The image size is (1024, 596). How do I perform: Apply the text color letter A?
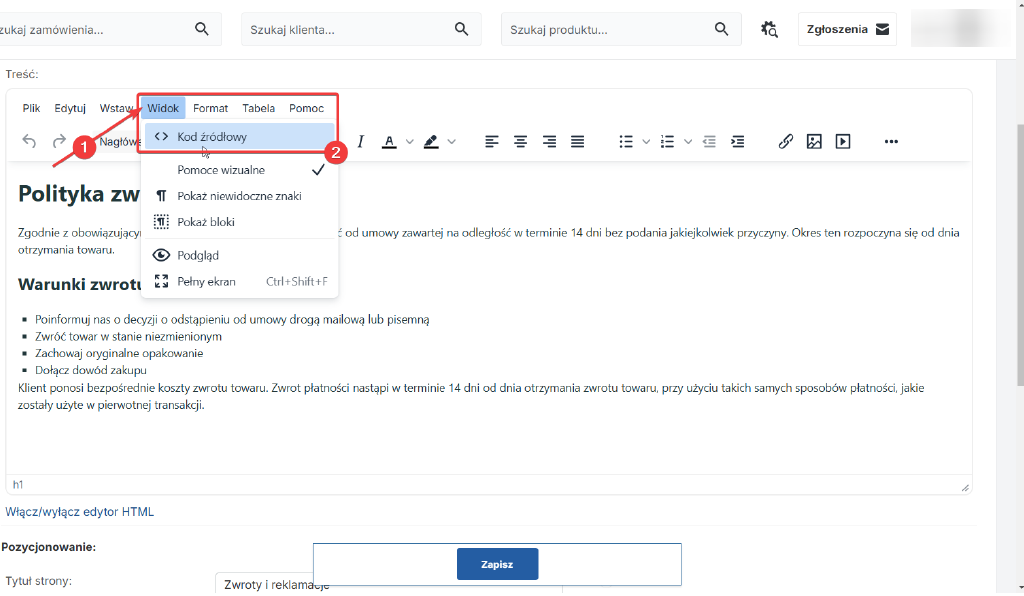(x=389, y=142)
